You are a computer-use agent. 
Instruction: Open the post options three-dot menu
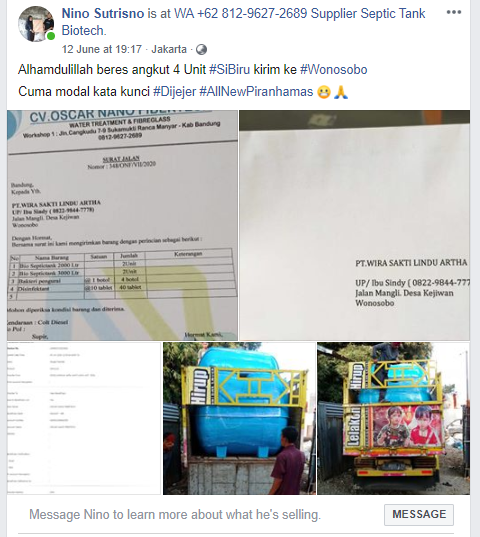point(454,12)
